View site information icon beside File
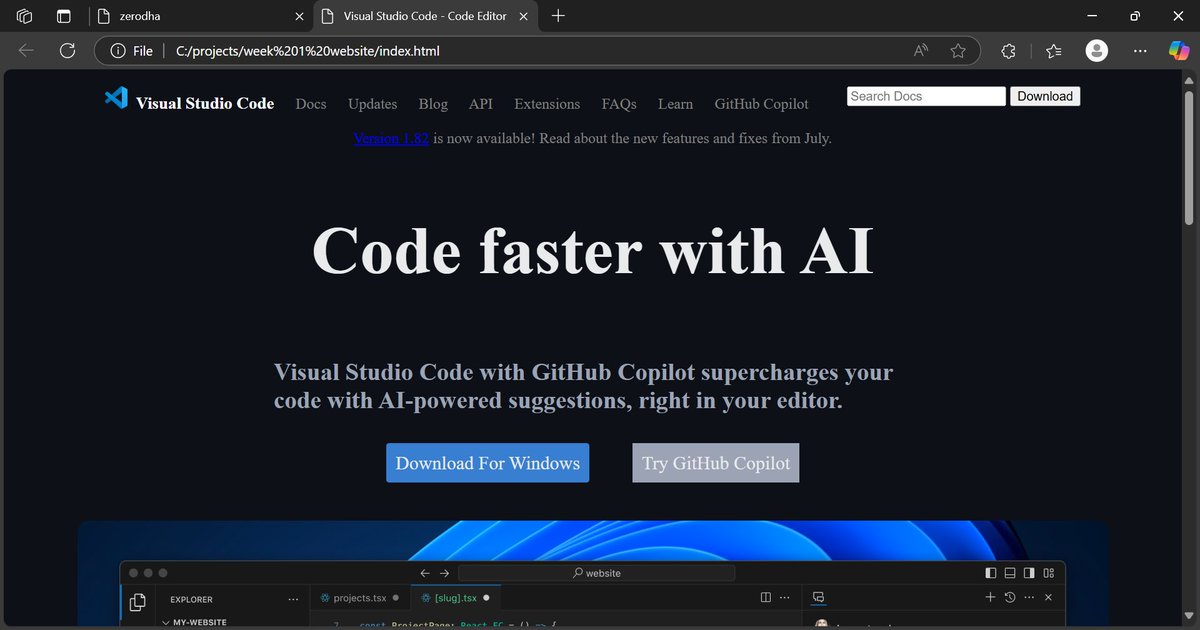The image size is (1200, 630). coord(117,51)
